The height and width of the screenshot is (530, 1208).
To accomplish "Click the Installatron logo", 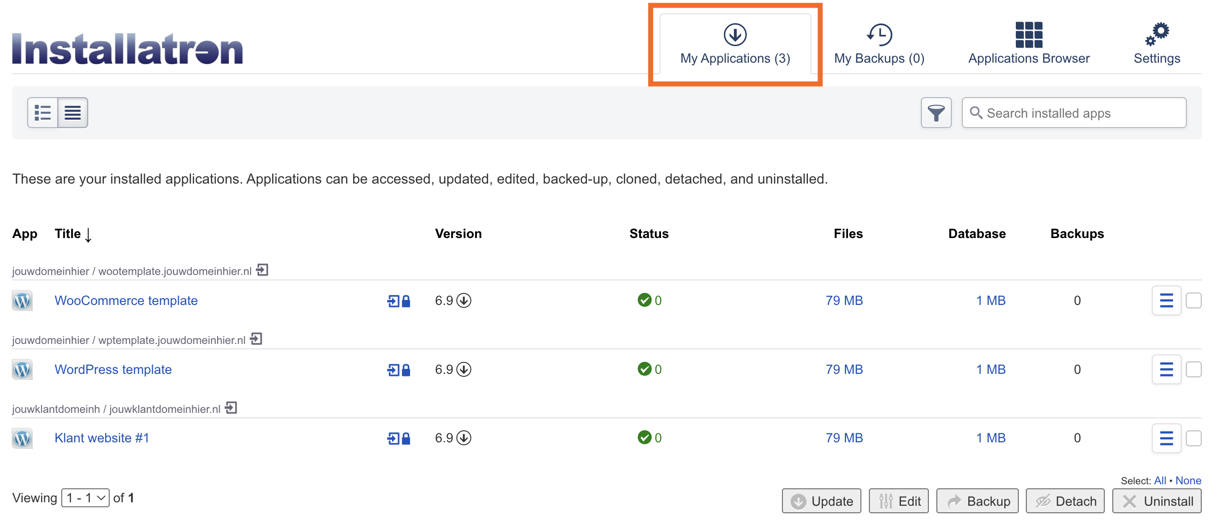I will pyautogui.click(x=128, y=48).
